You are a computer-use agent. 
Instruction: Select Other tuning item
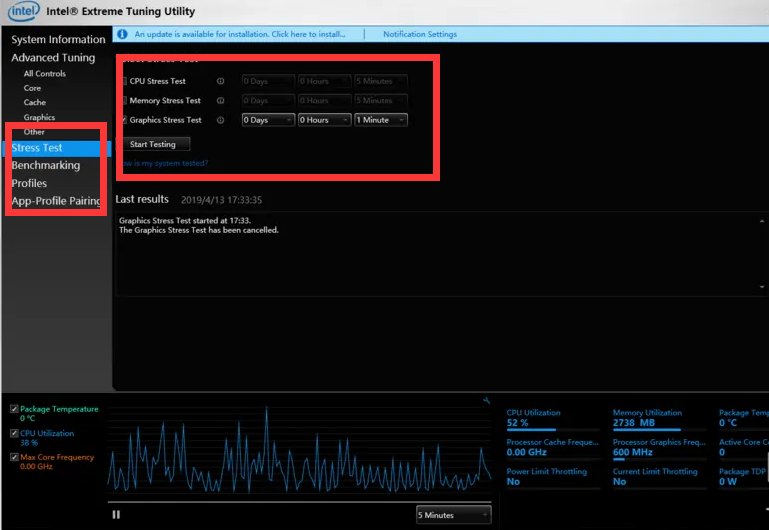tap(34, 132)
